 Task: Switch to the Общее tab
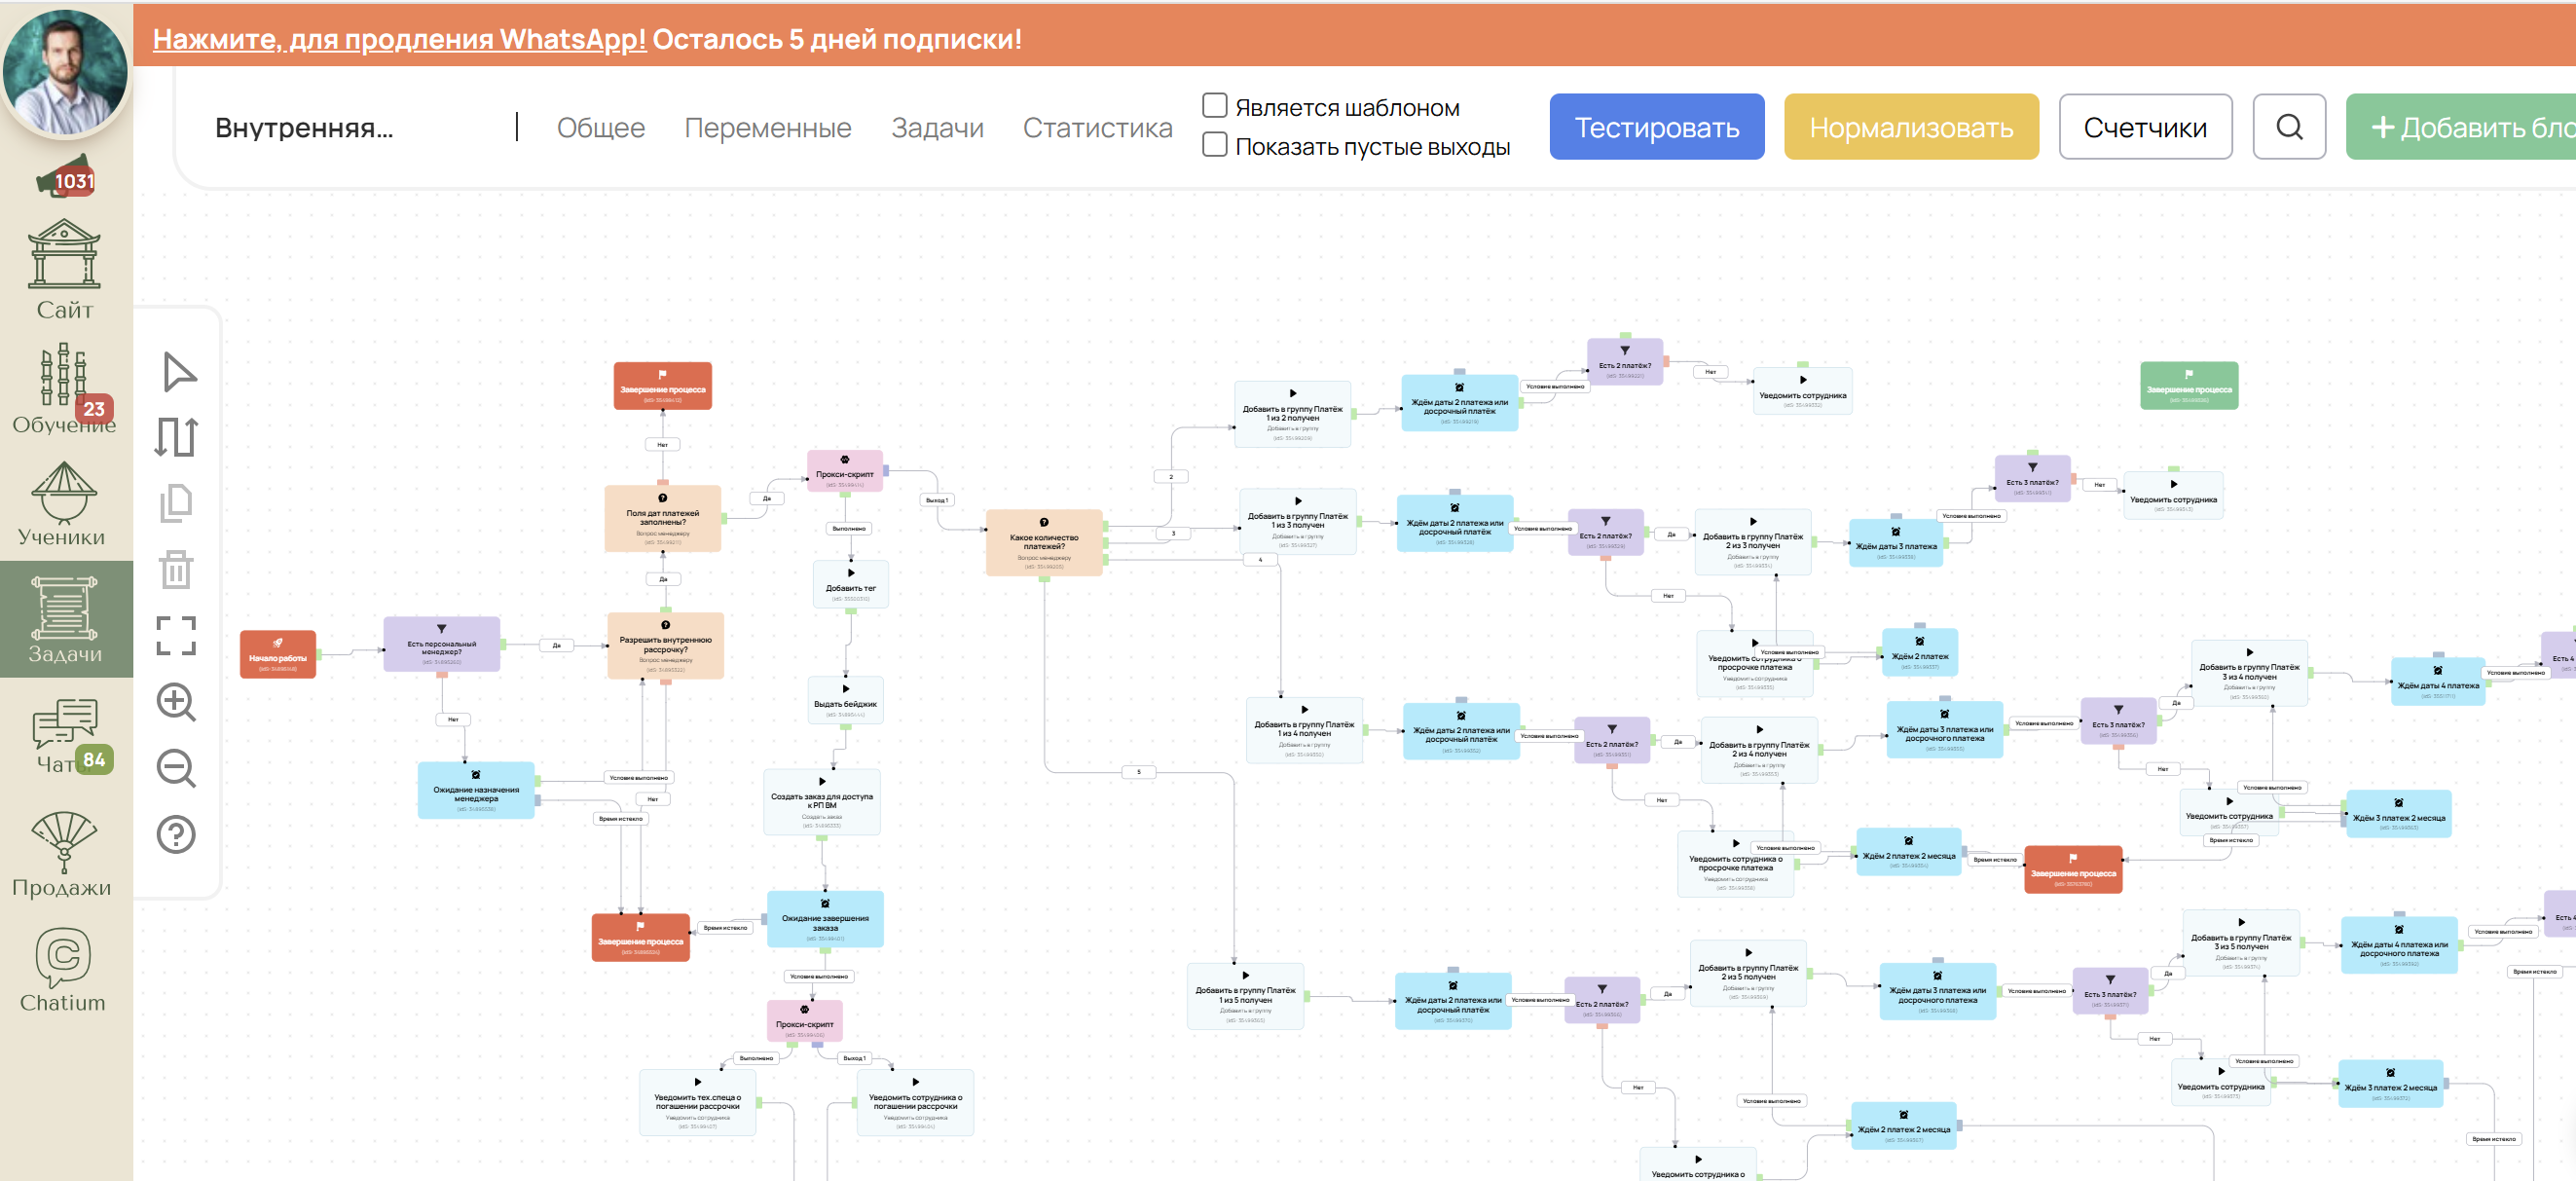pos(600,128)
